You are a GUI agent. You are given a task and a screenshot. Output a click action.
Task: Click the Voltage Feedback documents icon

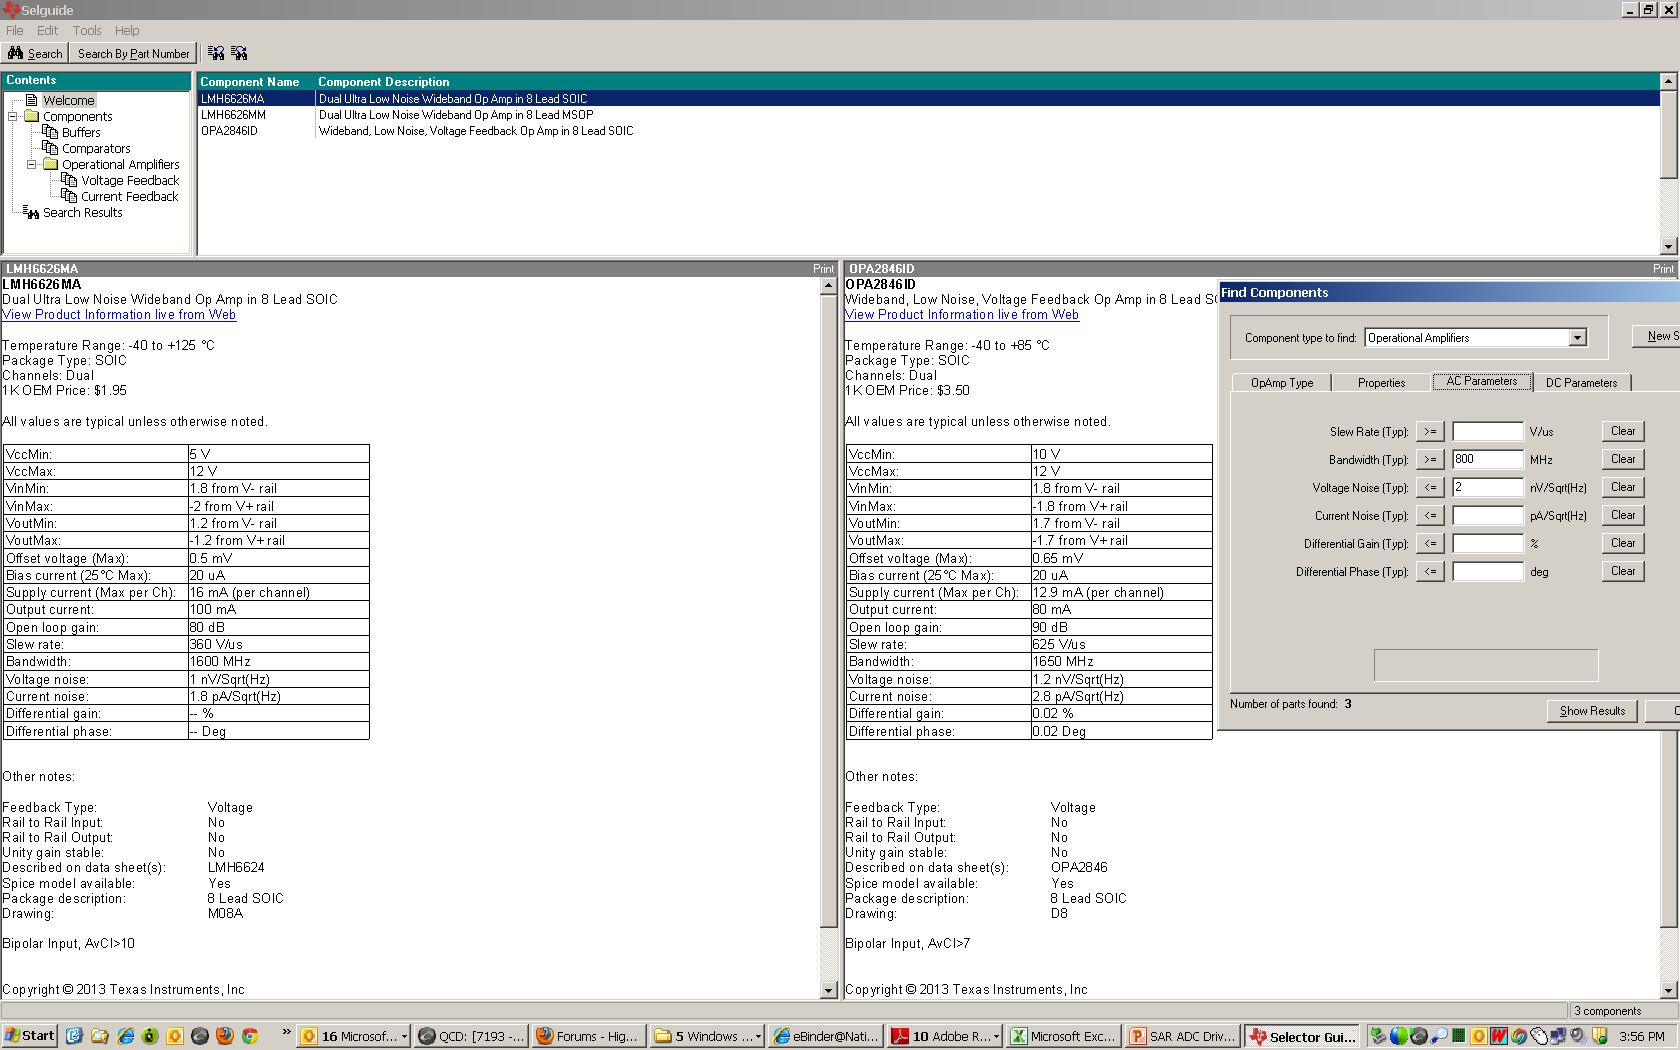point(69,180)
